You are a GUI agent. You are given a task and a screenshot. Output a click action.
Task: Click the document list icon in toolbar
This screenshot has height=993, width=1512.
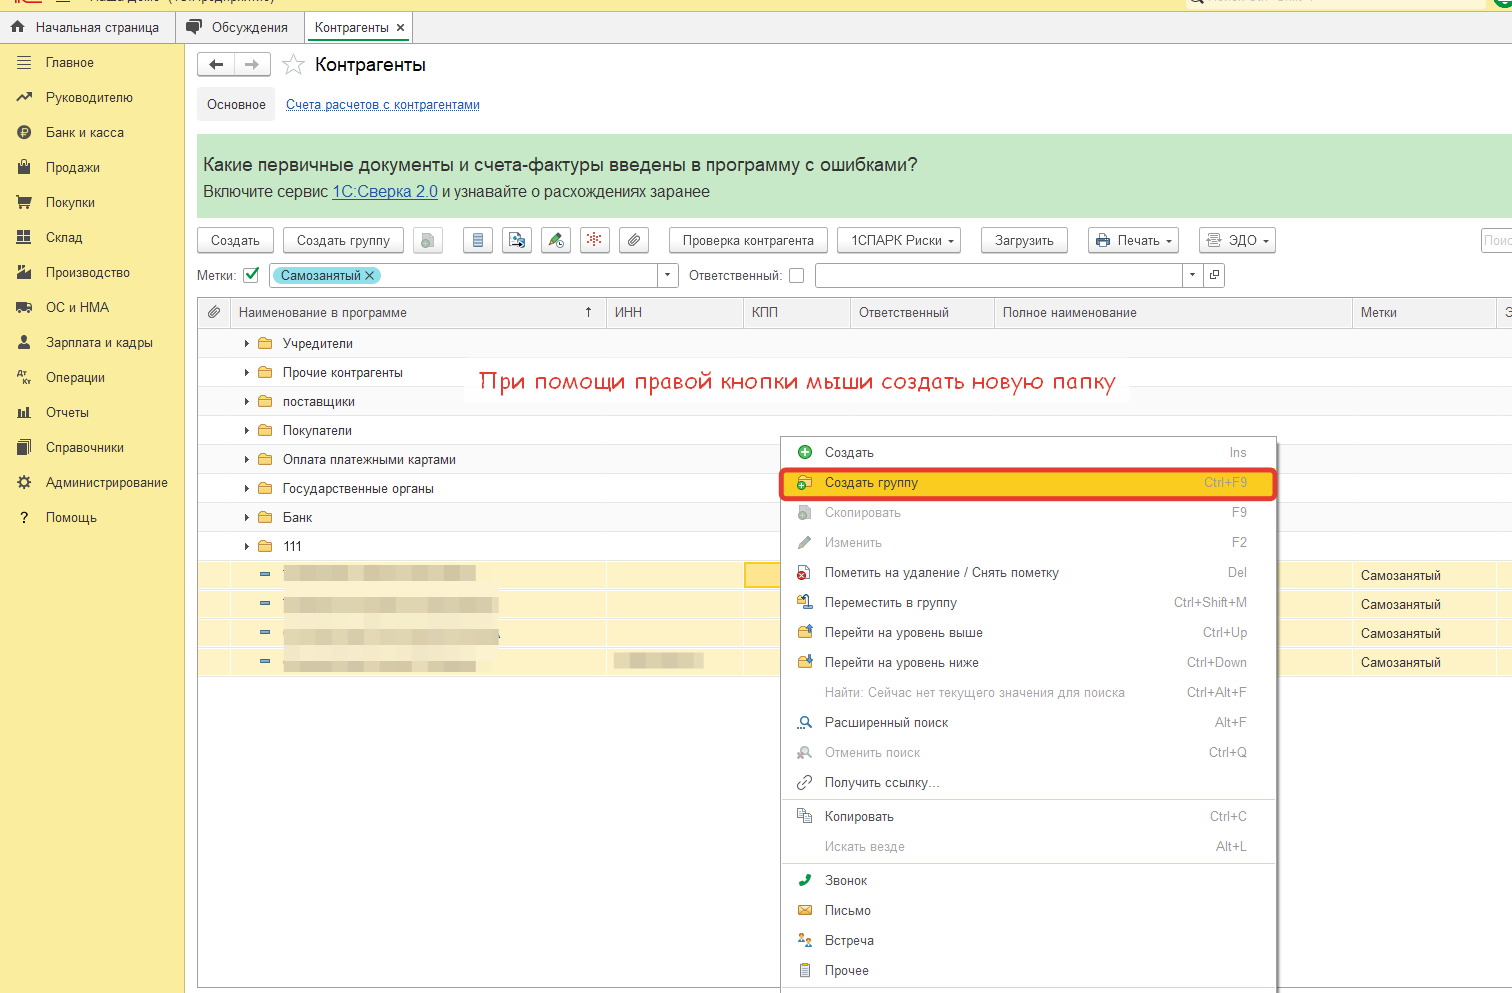point(478,240)
